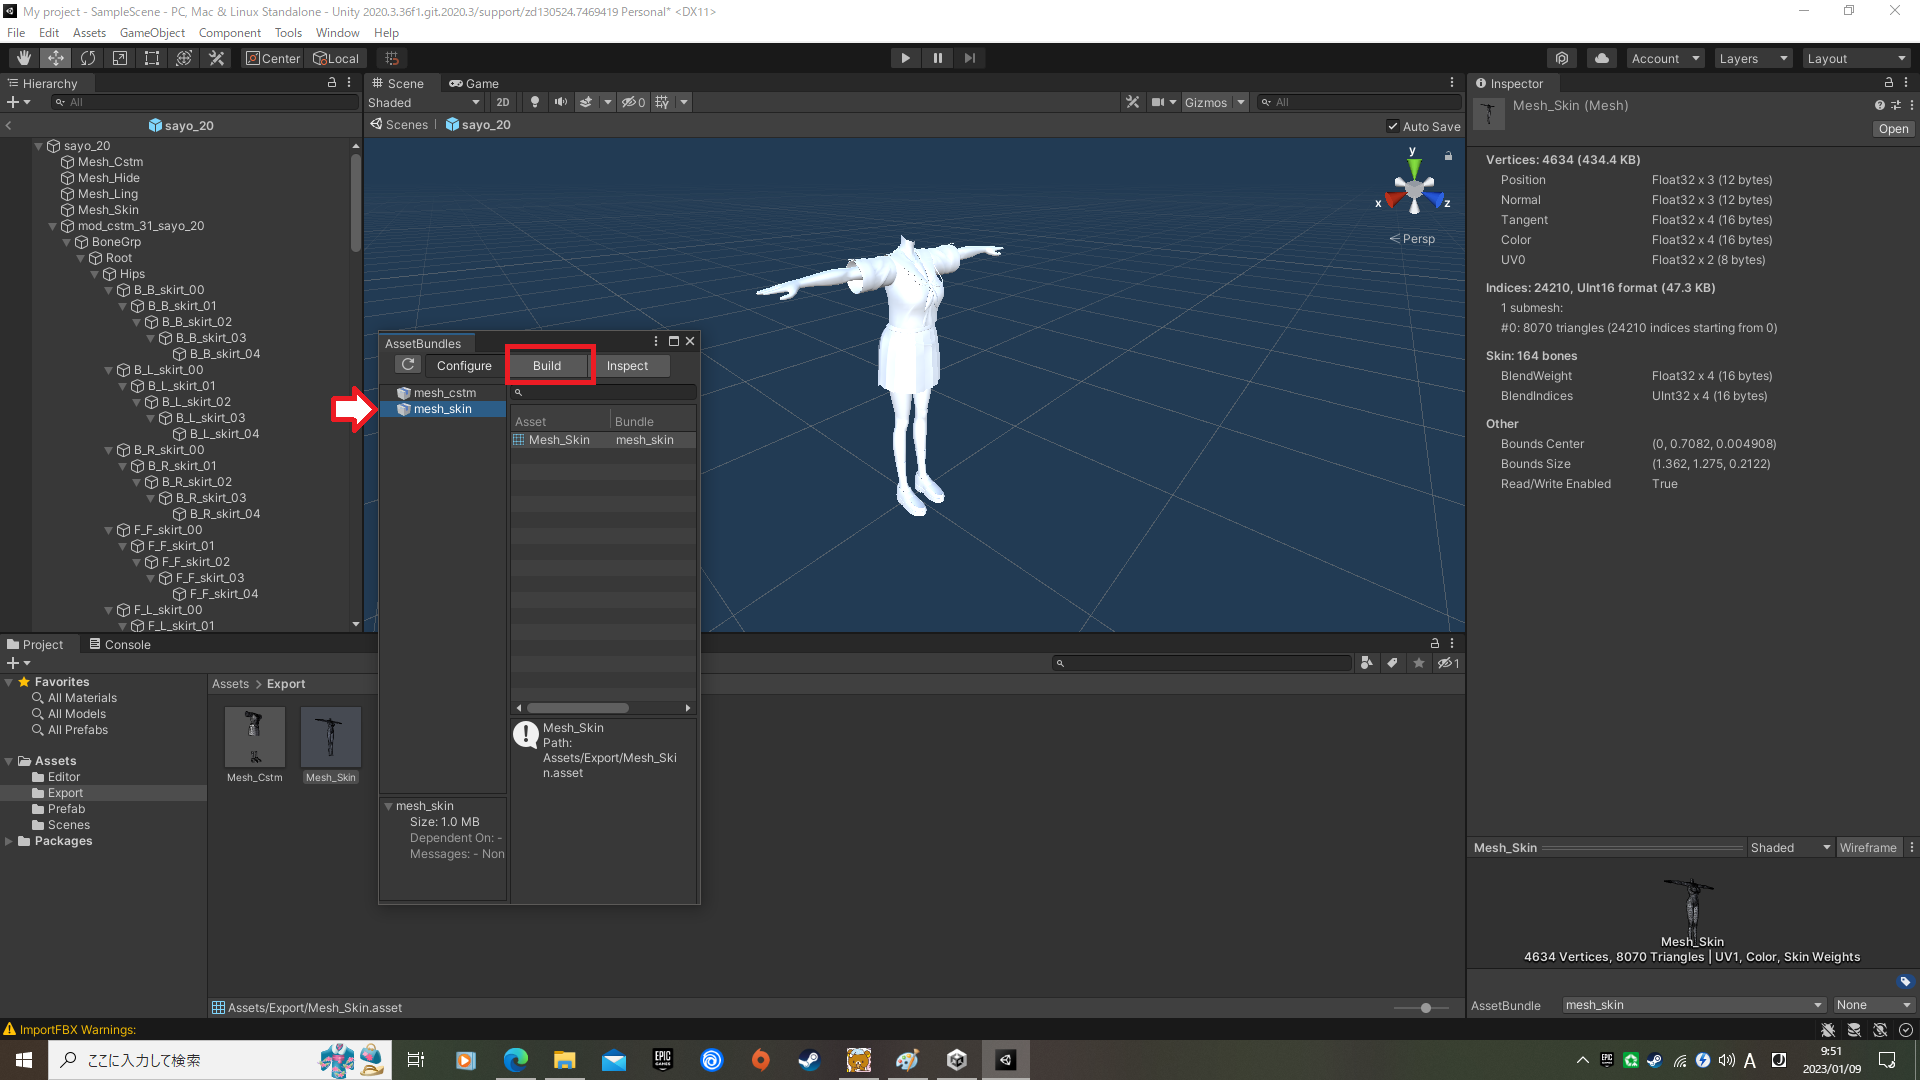Toggle the Auto Save checkbox
1920x1080 pixels.
click(1393, 126)
